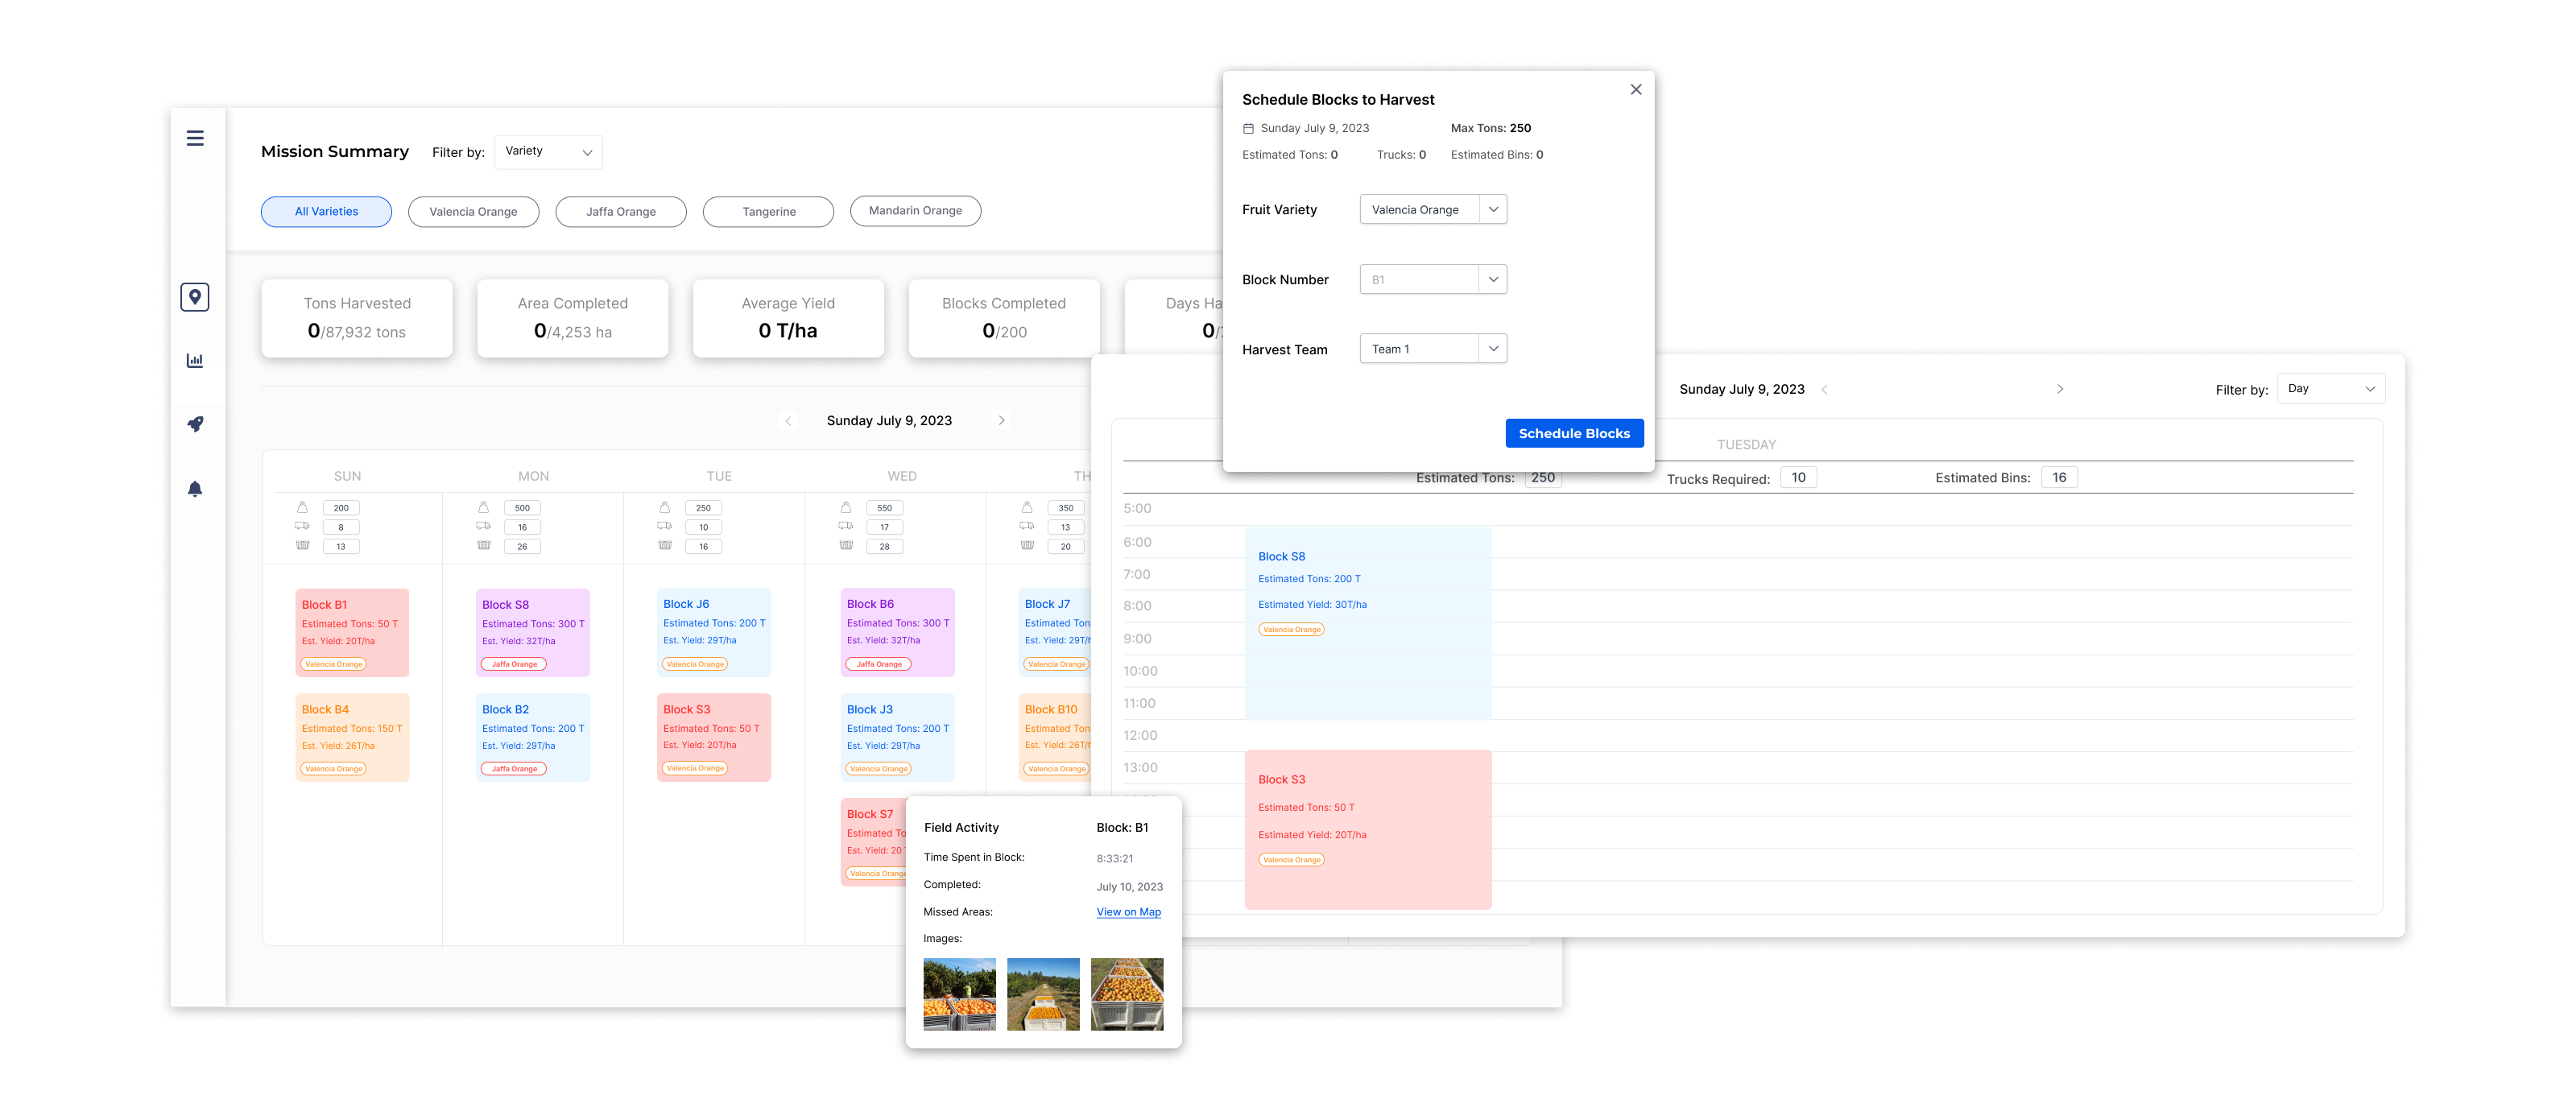Viewport: 2576px width, 1116px height.
Task: Advance day view with right chevron
Action: coord(2059,389)
